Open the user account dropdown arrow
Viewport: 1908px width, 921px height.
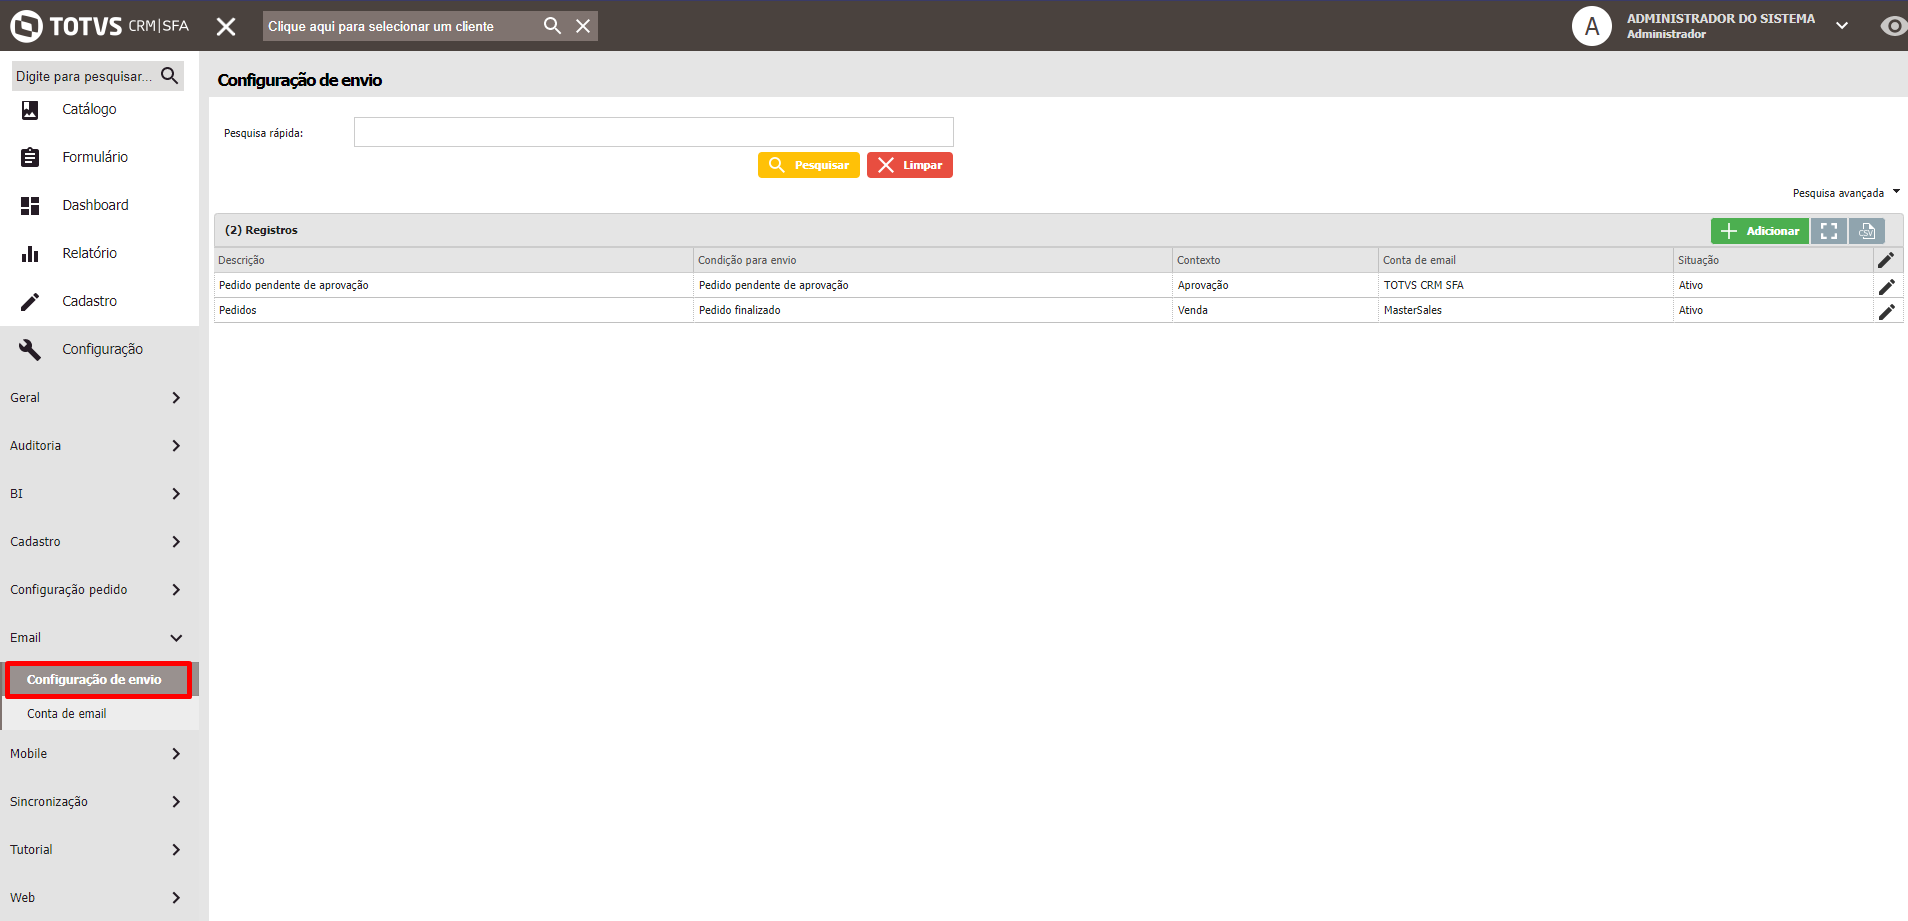(1842, 26)
